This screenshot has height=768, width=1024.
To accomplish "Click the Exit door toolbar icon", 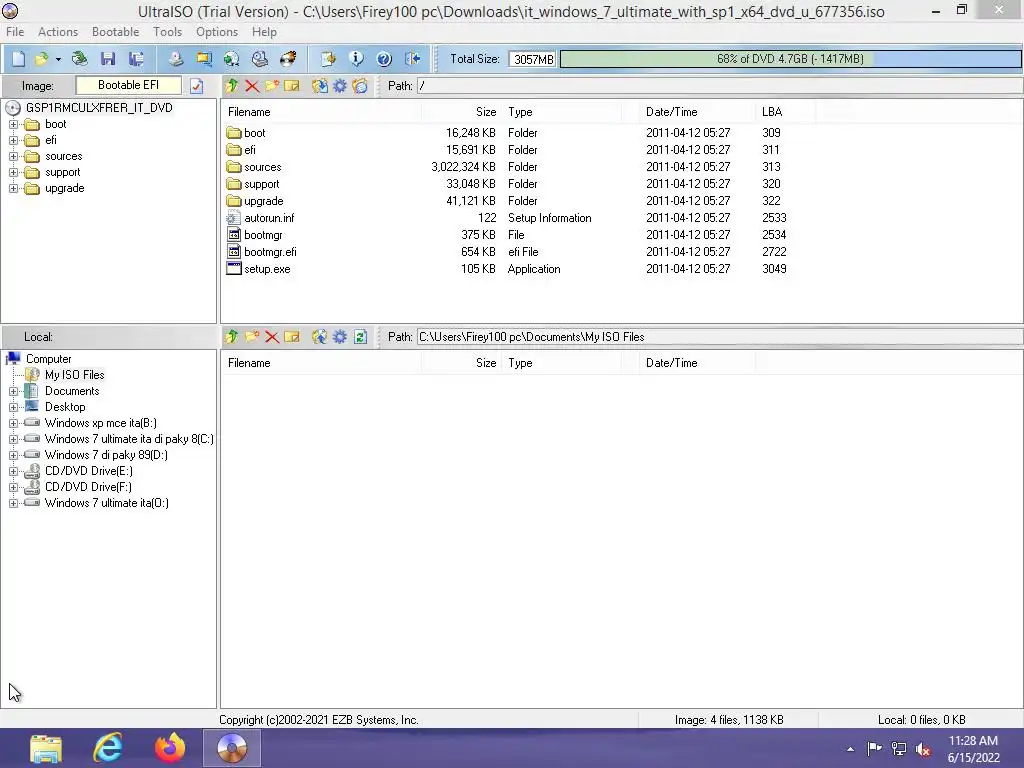I will 412,59.
